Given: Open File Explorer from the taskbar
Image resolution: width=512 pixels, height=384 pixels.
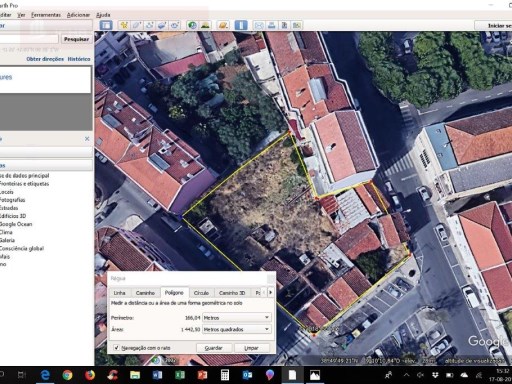Looking at the screenshot, I should [x=135, y=375].
